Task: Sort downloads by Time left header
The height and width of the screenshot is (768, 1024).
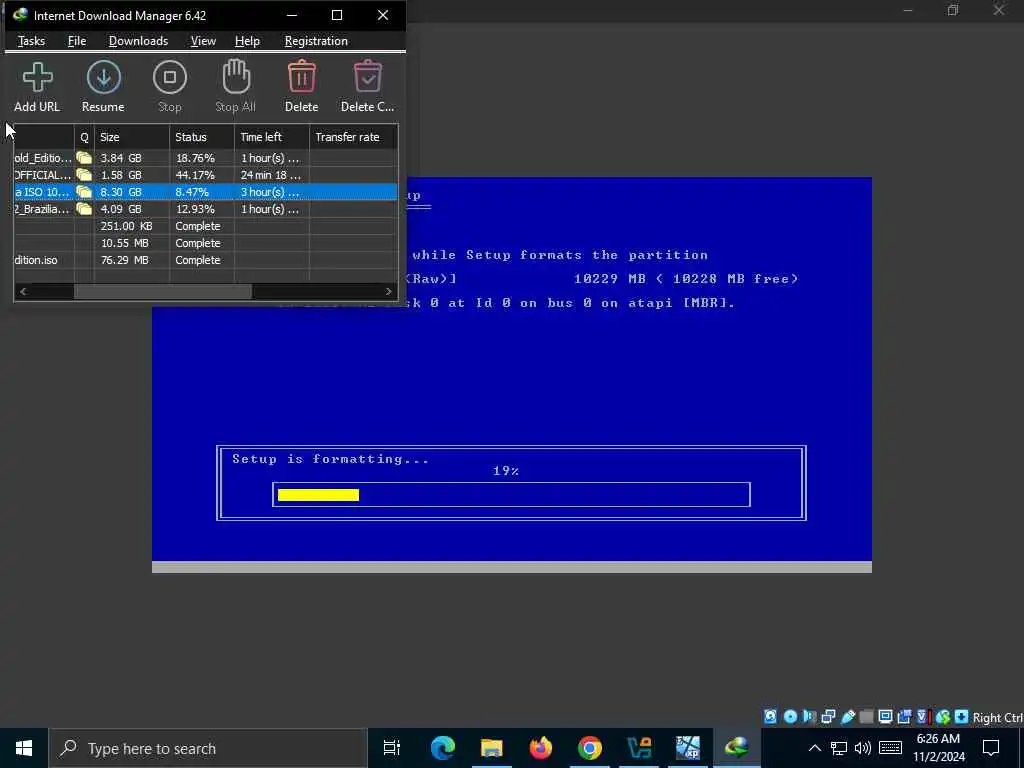Action: [272, 136]
